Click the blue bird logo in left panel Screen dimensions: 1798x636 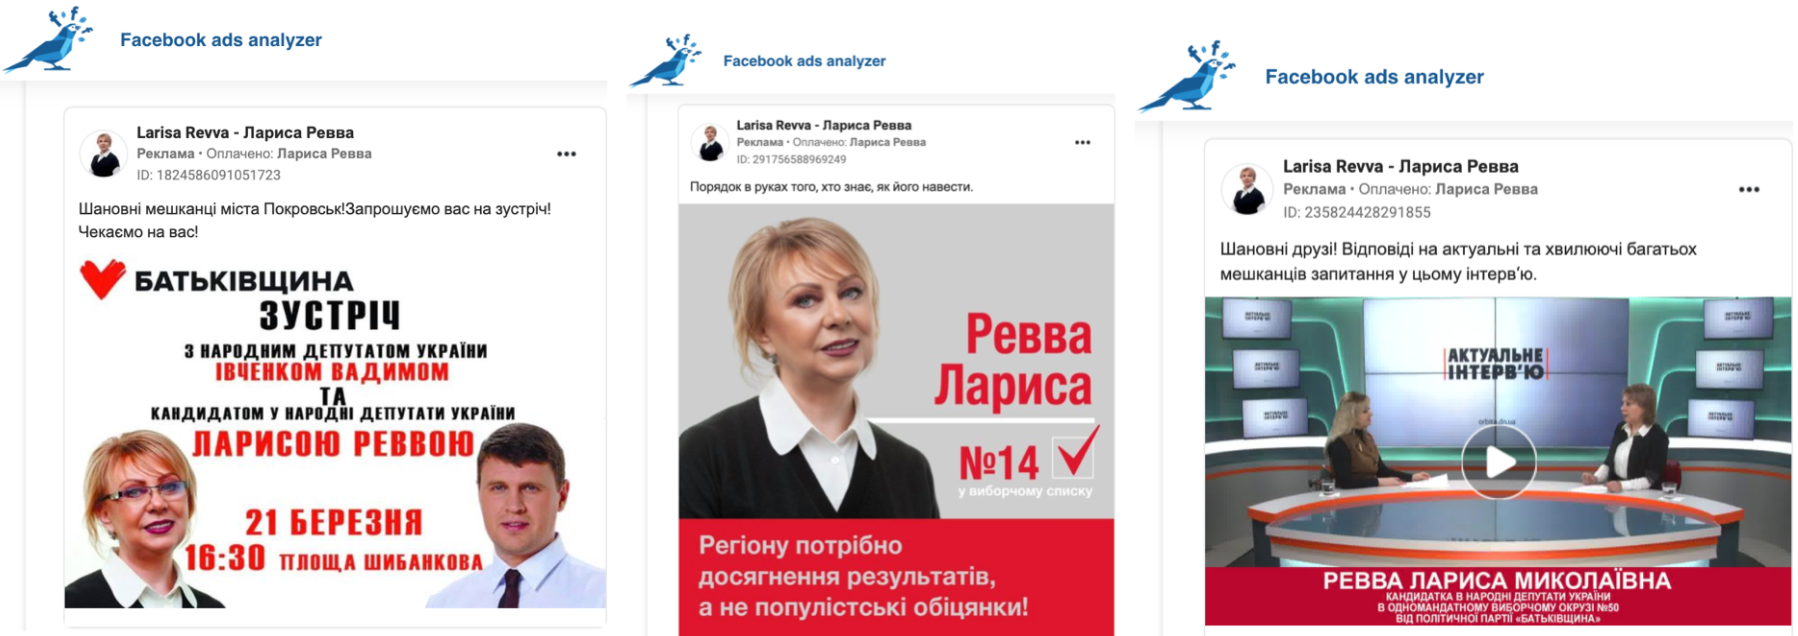(x=48, y=40)
